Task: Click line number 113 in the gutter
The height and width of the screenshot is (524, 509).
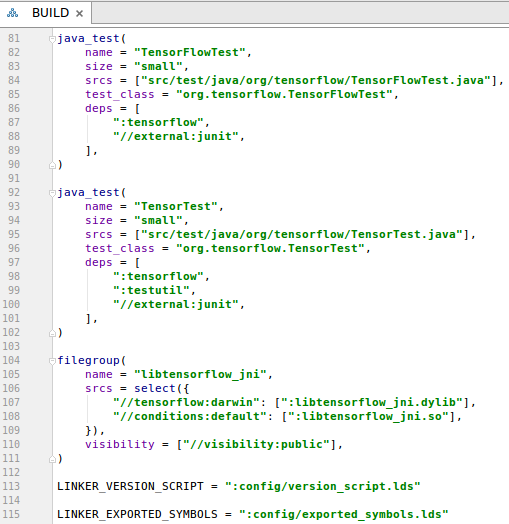Action: click(x=11, y=486)
